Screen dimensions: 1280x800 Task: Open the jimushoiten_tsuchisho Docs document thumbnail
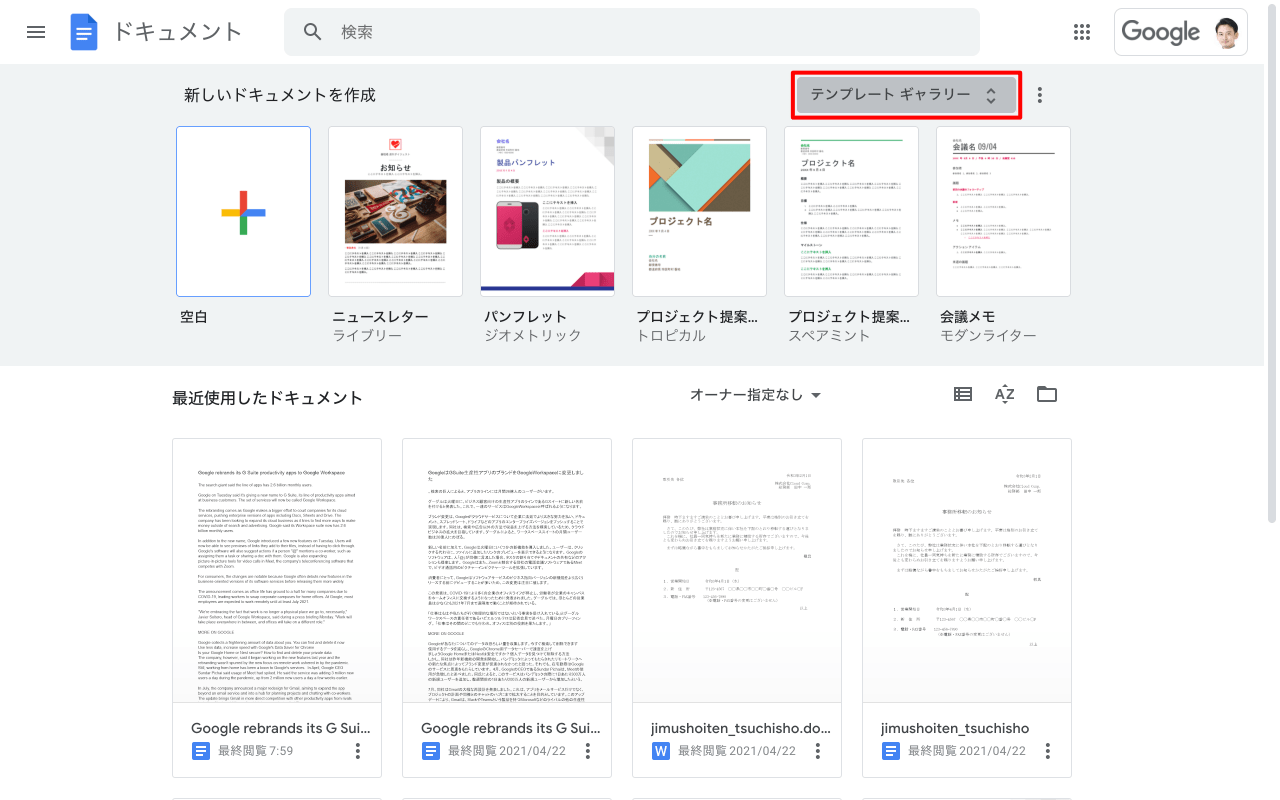click(967, 571)
